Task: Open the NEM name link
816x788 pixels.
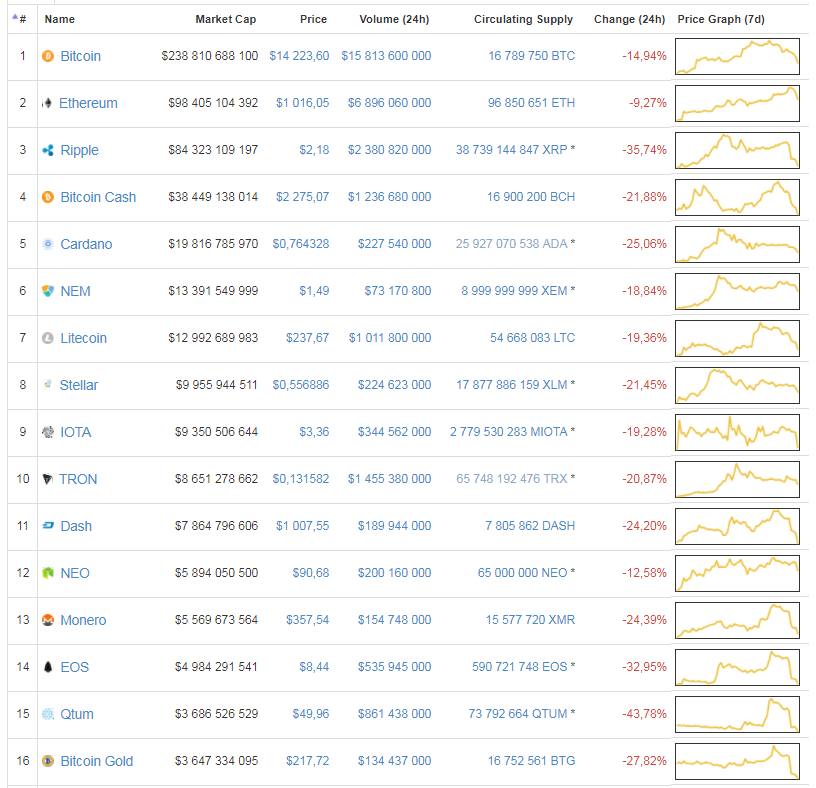Action: [x=75, y=291]
